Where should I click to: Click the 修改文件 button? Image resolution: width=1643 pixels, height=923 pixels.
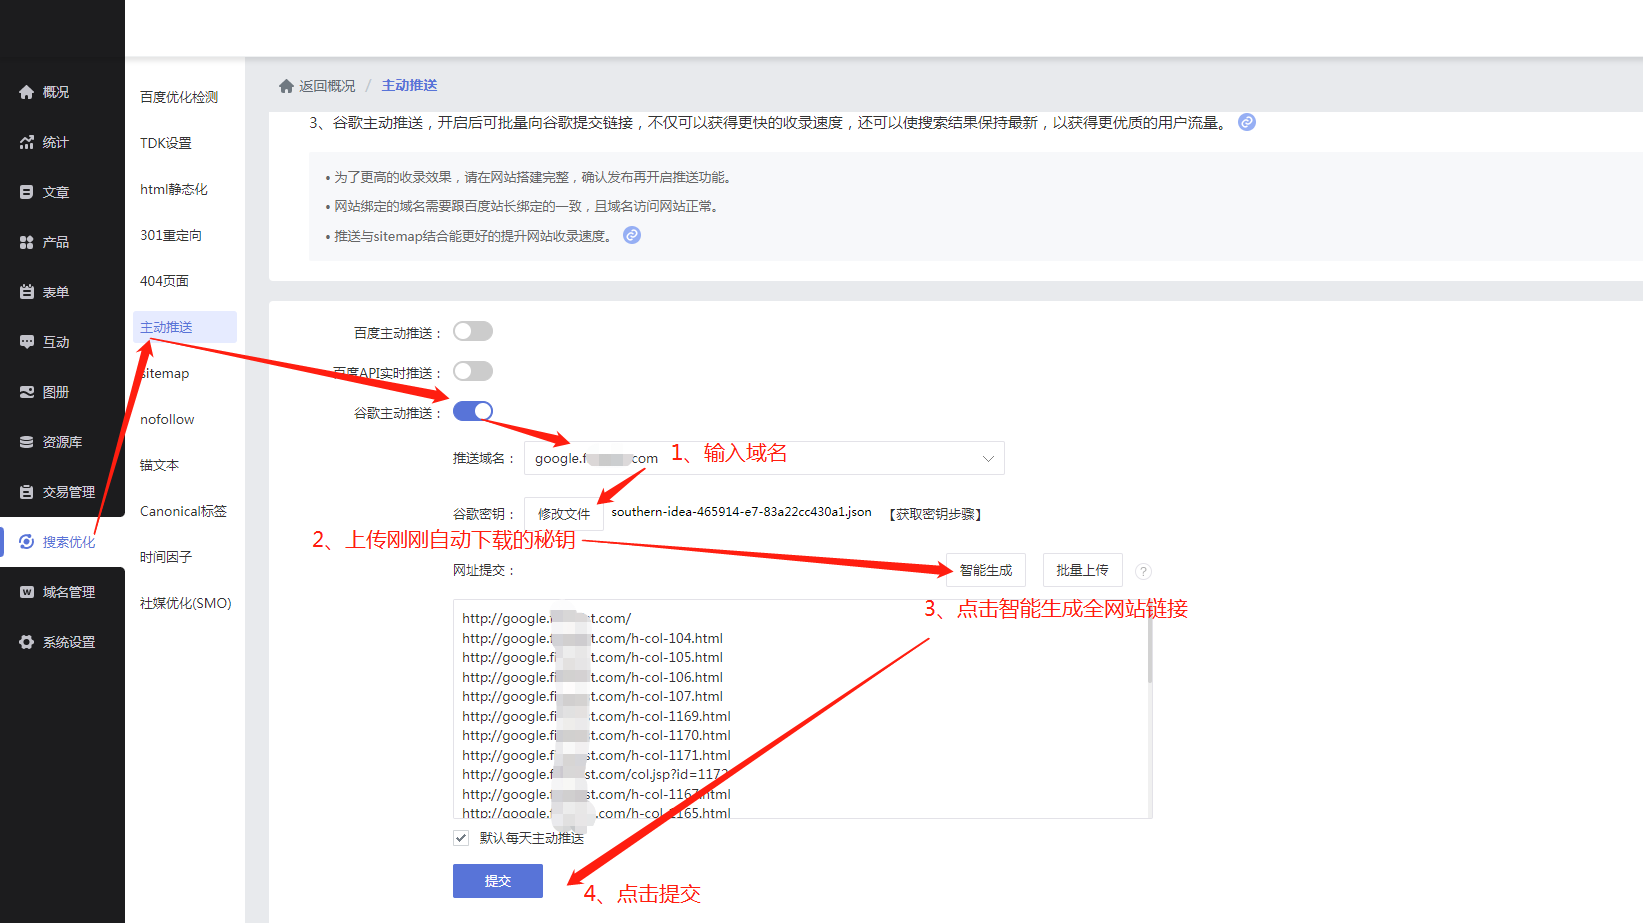pyautogui.click(x=564, y=514)
